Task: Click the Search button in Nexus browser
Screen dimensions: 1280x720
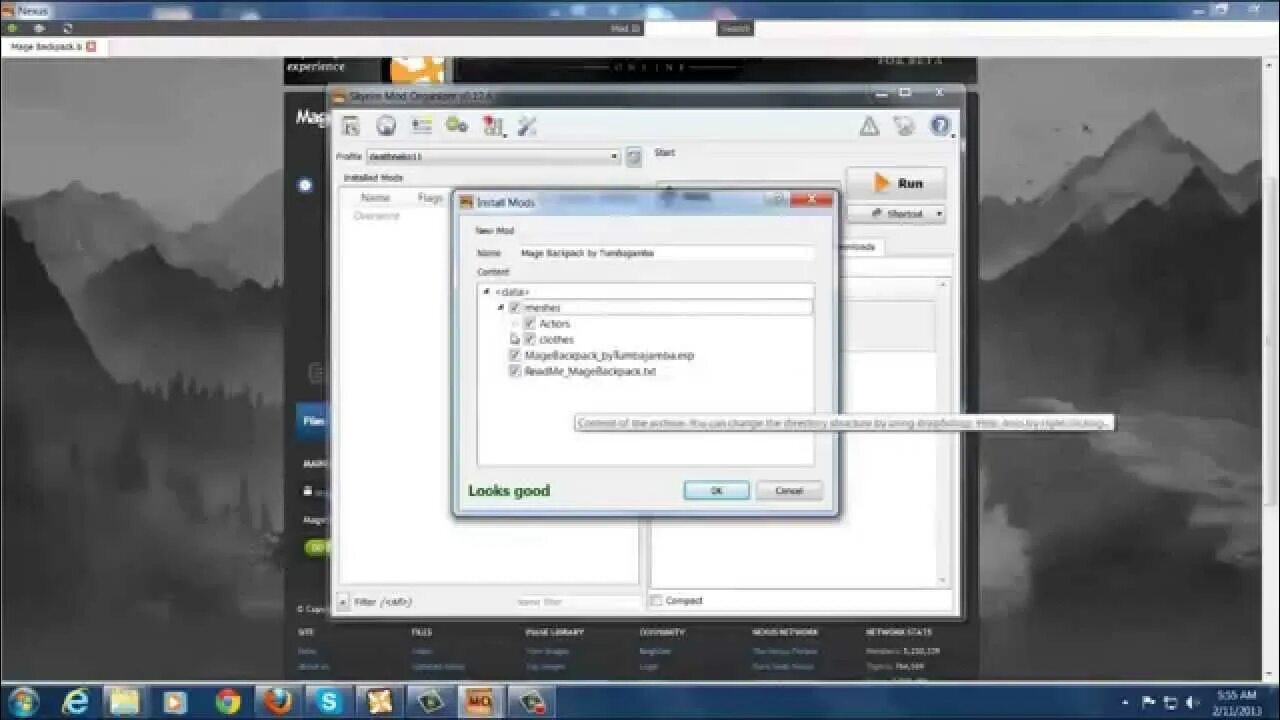Action: (735, 28)
